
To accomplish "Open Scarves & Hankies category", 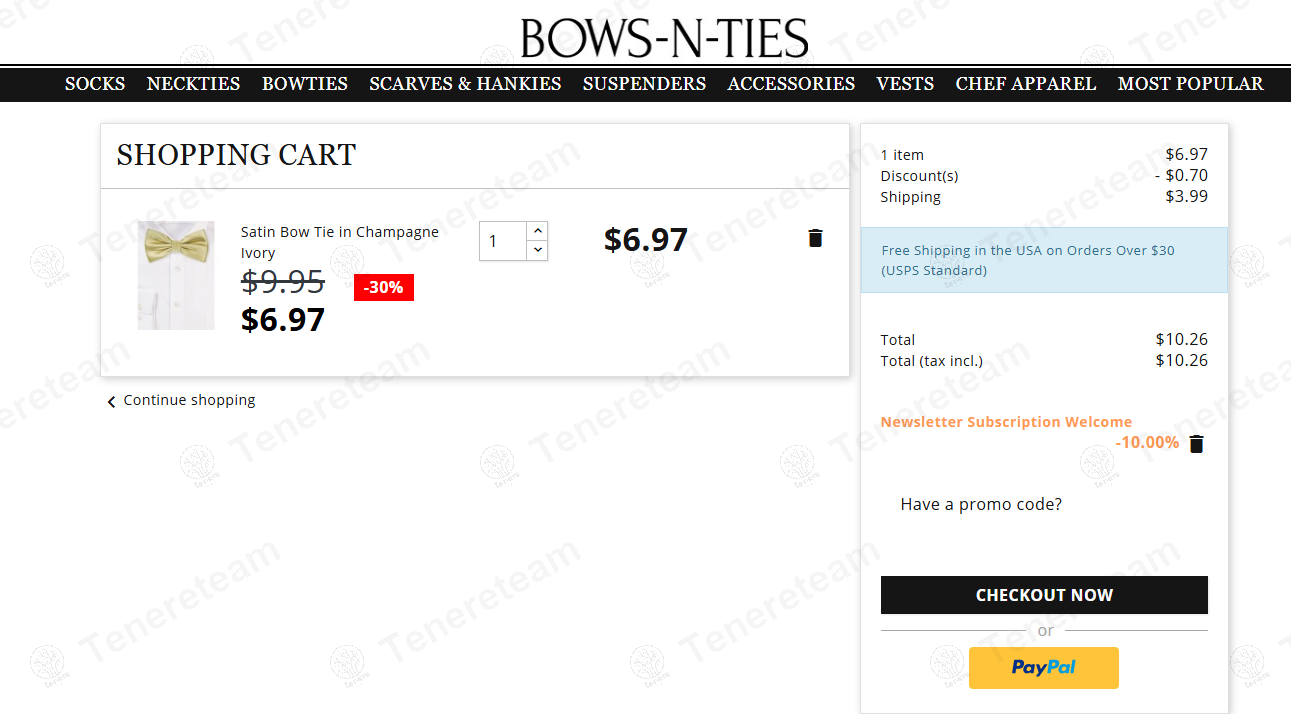I will point(465,84).
